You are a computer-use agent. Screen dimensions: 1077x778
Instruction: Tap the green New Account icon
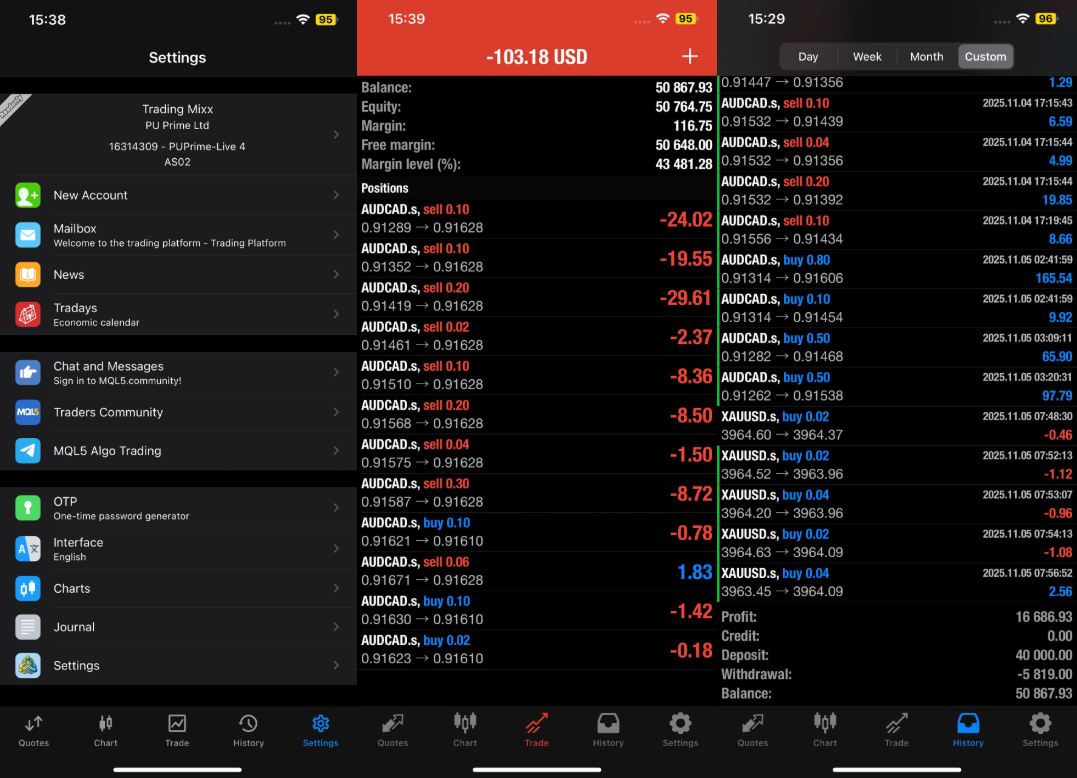click(28, 195)
